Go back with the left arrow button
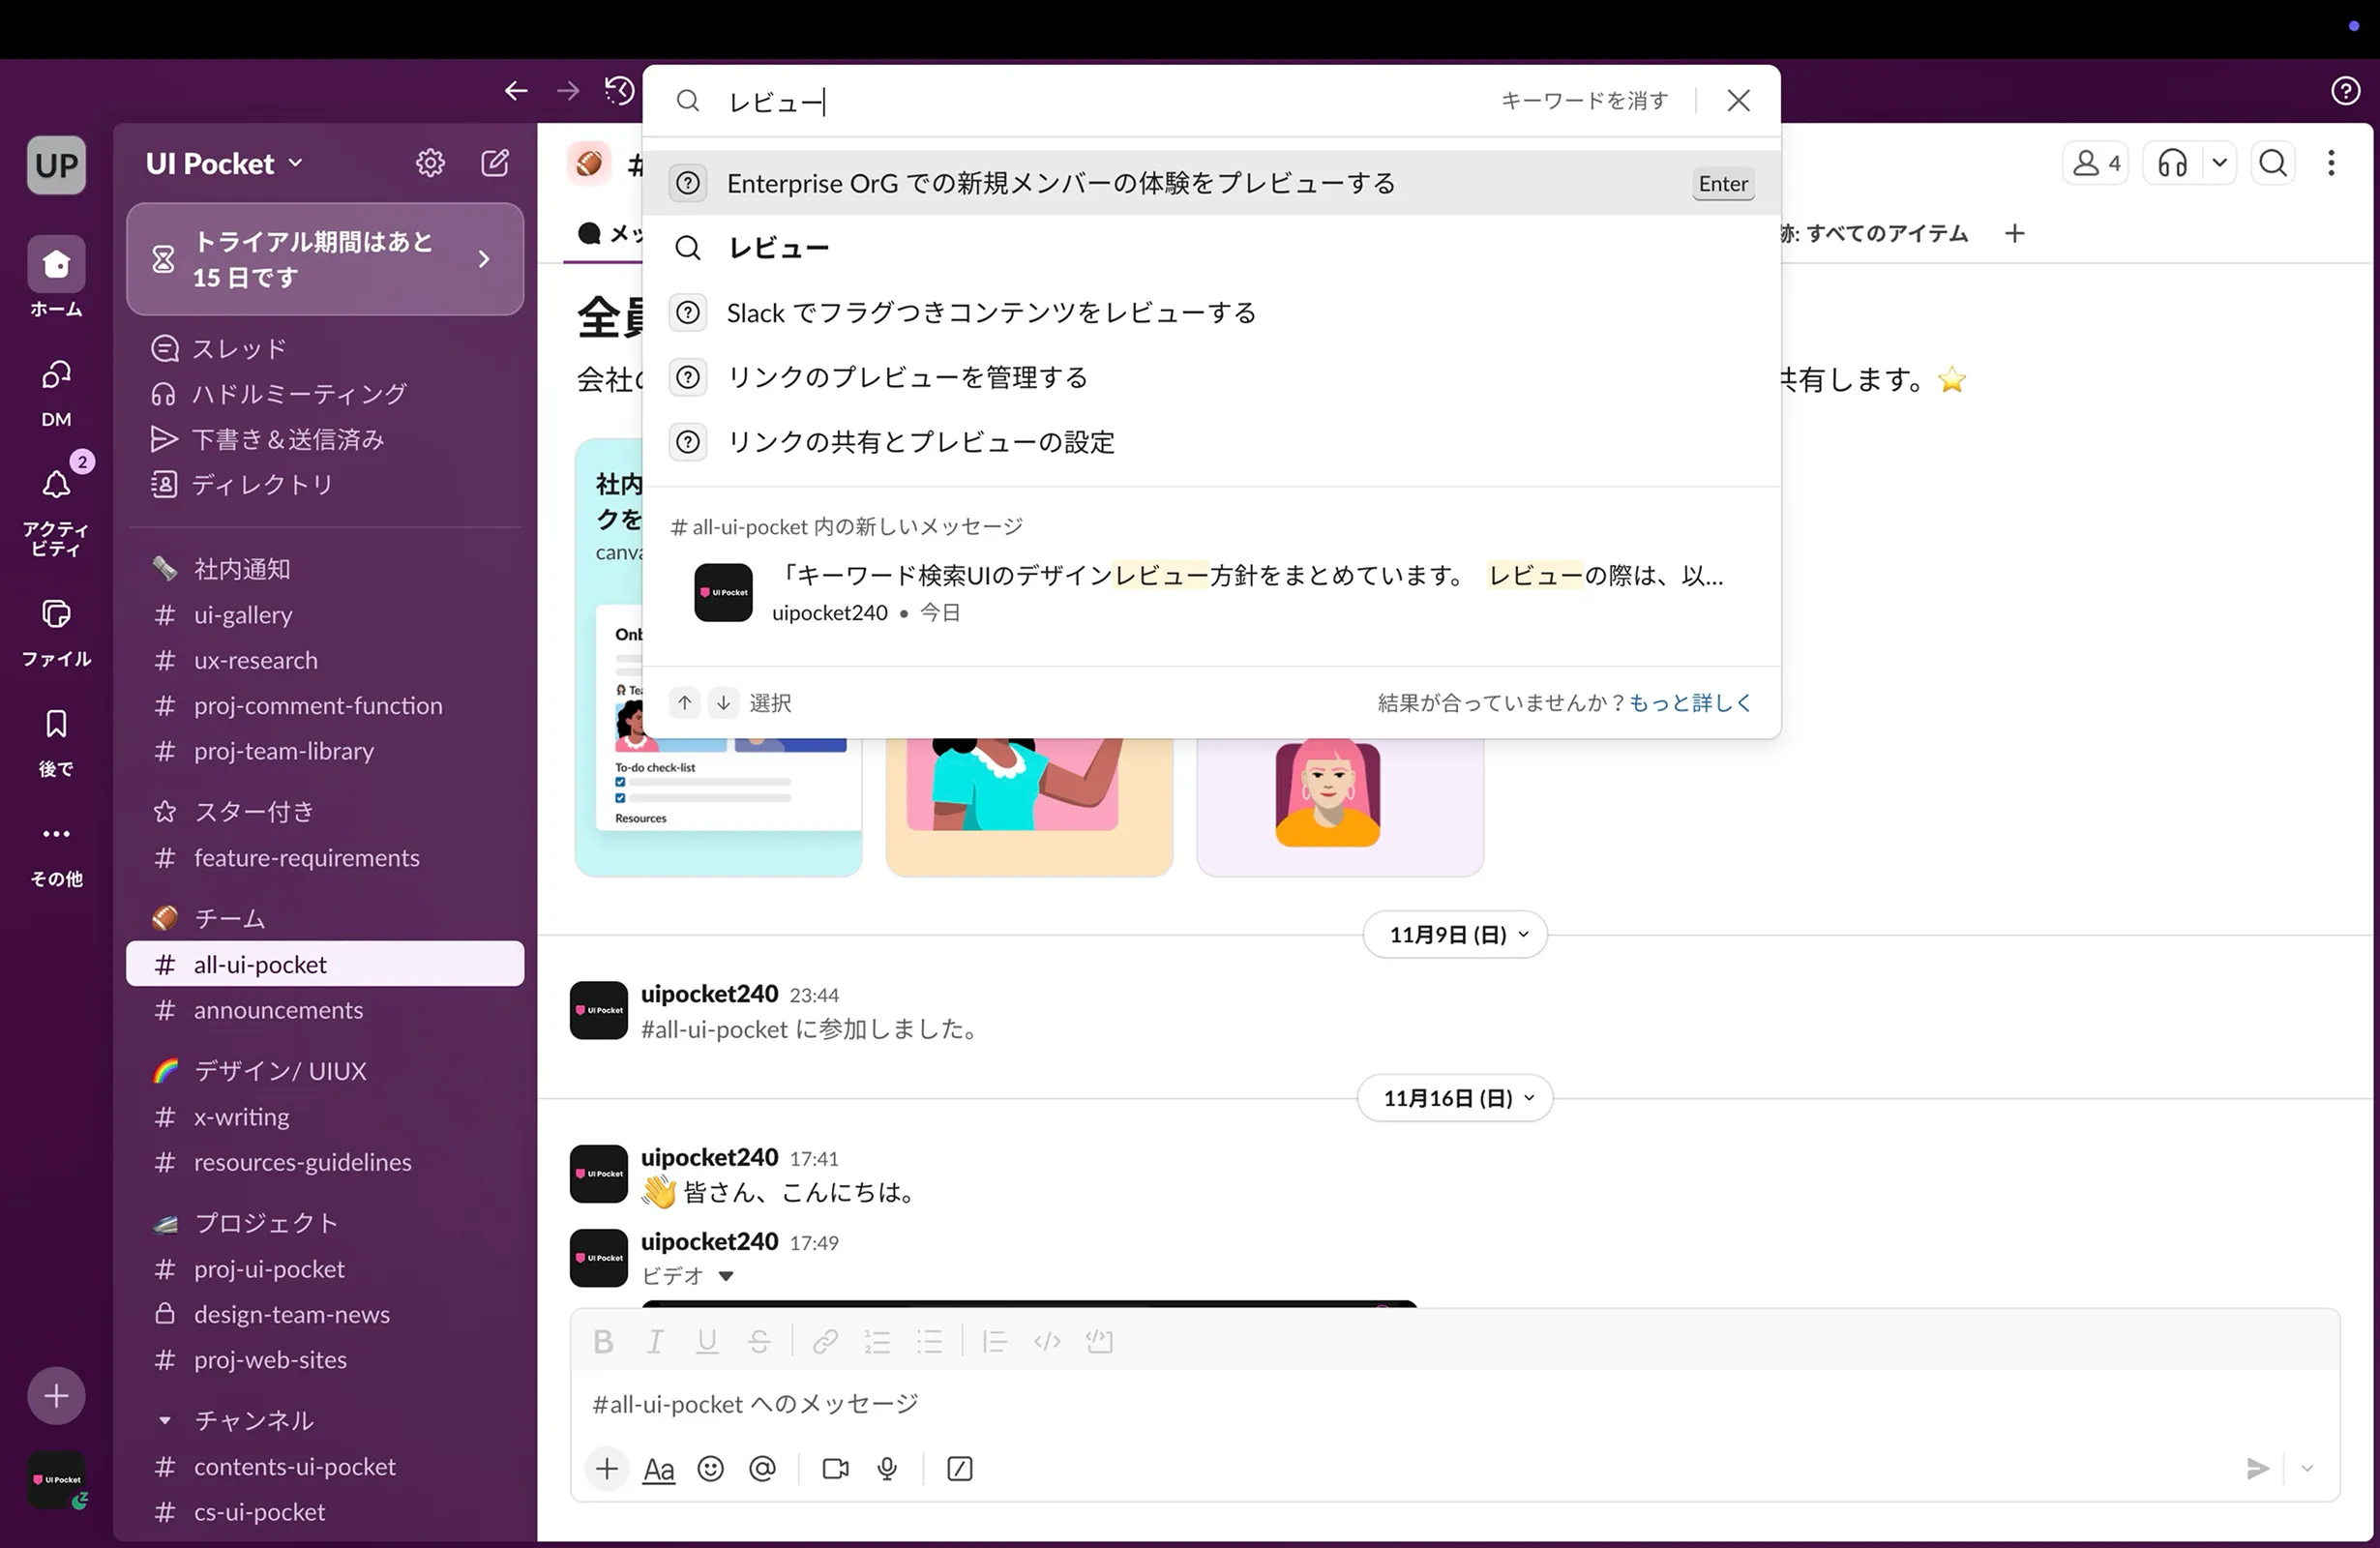This screenshot has height=1548, width=2380. 516,91
